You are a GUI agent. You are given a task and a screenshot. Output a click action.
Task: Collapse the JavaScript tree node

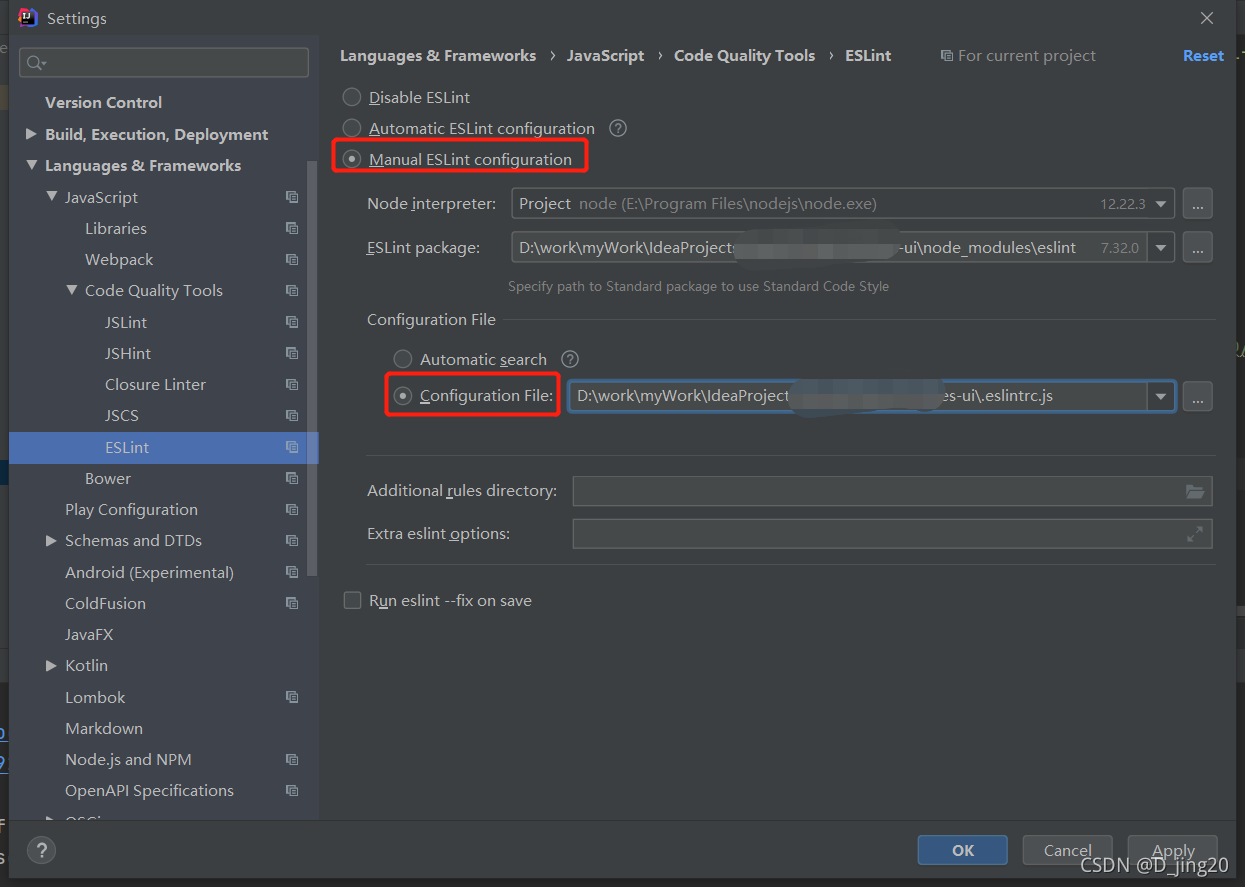(51, 197)
